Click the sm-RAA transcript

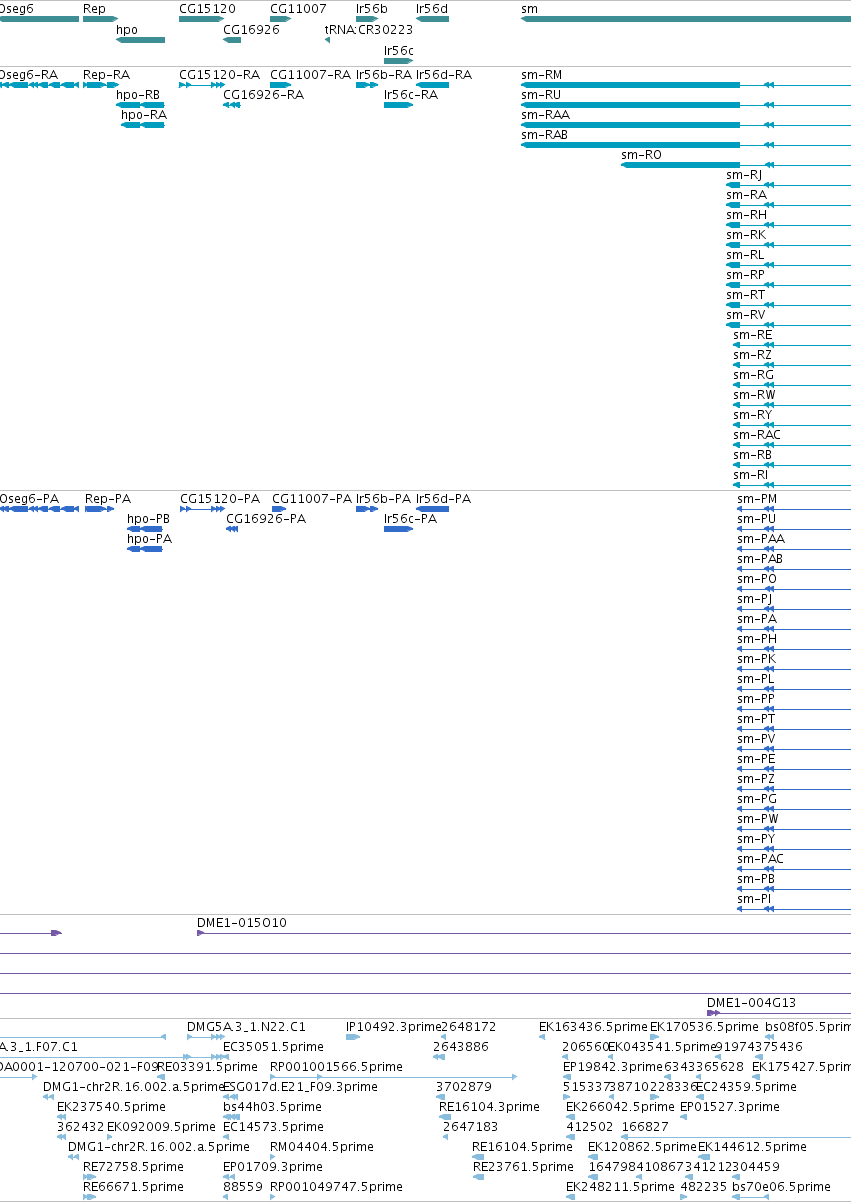686,125
